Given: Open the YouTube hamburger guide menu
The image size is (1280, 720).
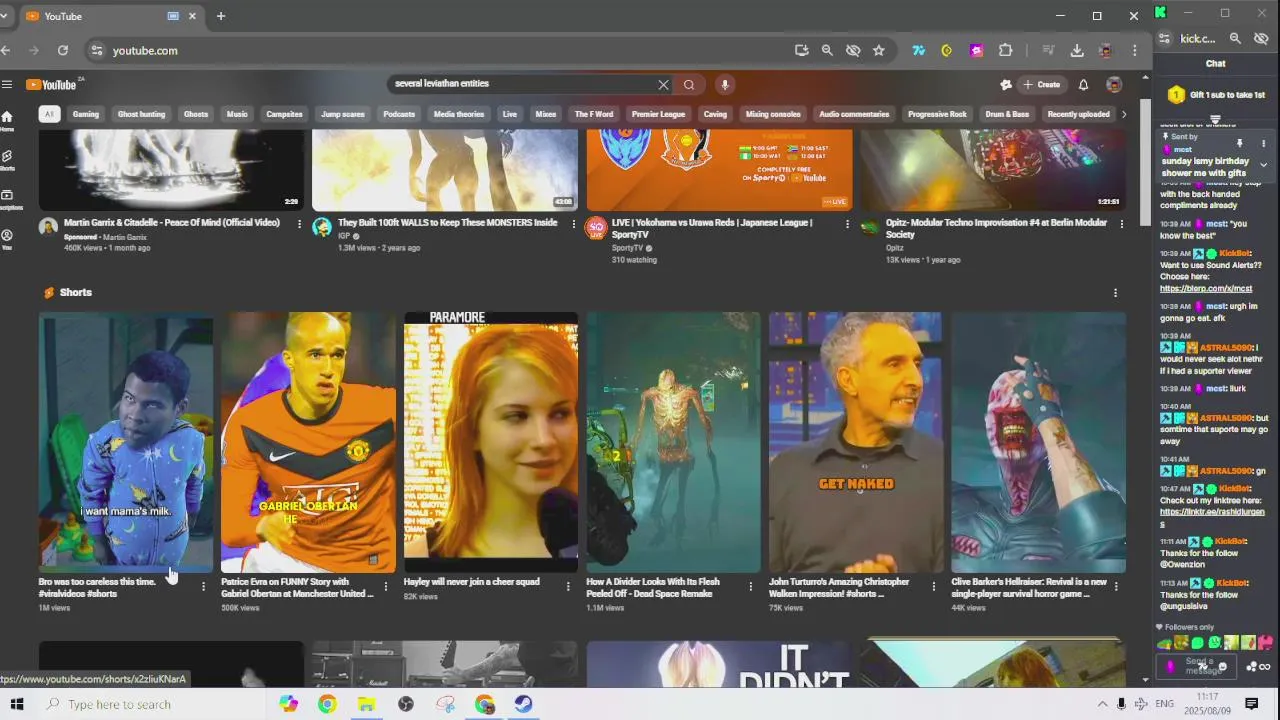Looking at the screenshot, I should point(7,85).
